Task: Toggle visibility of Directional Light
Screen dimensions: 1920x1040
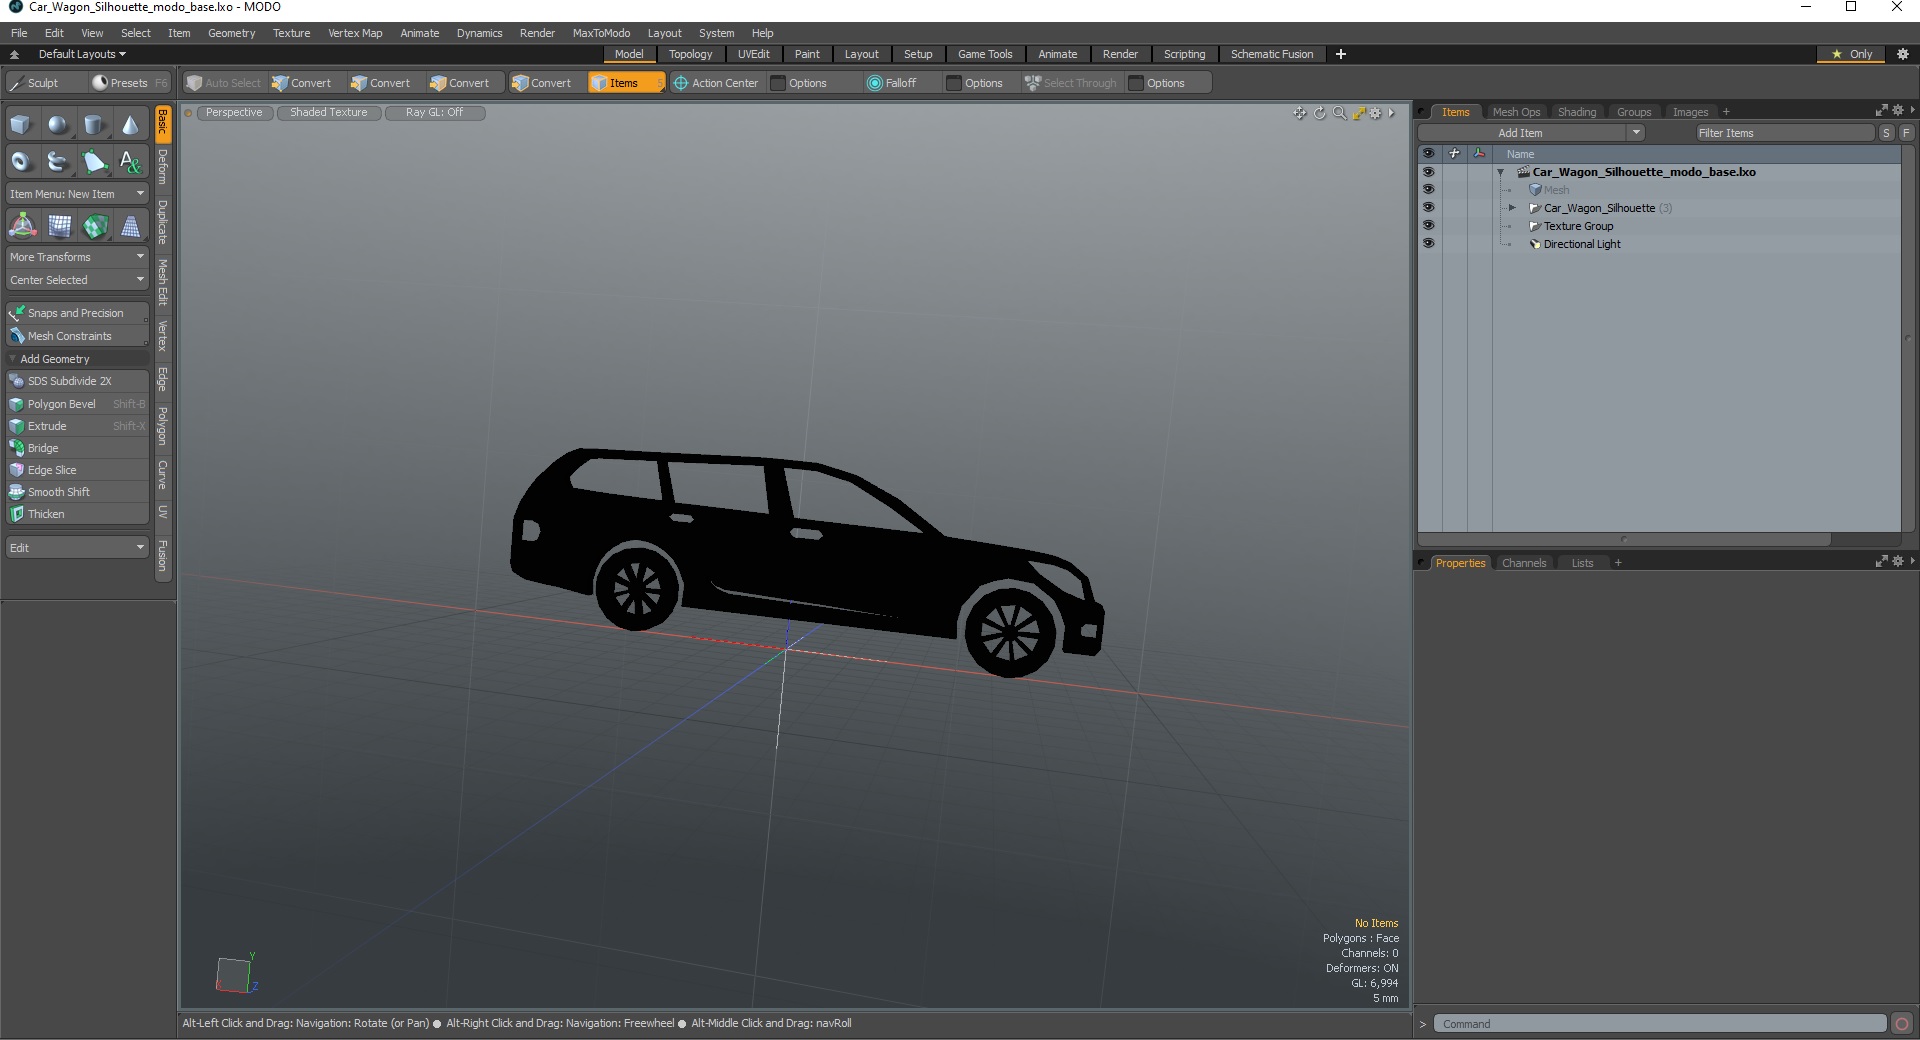Action: click(x=1428, y=244)
